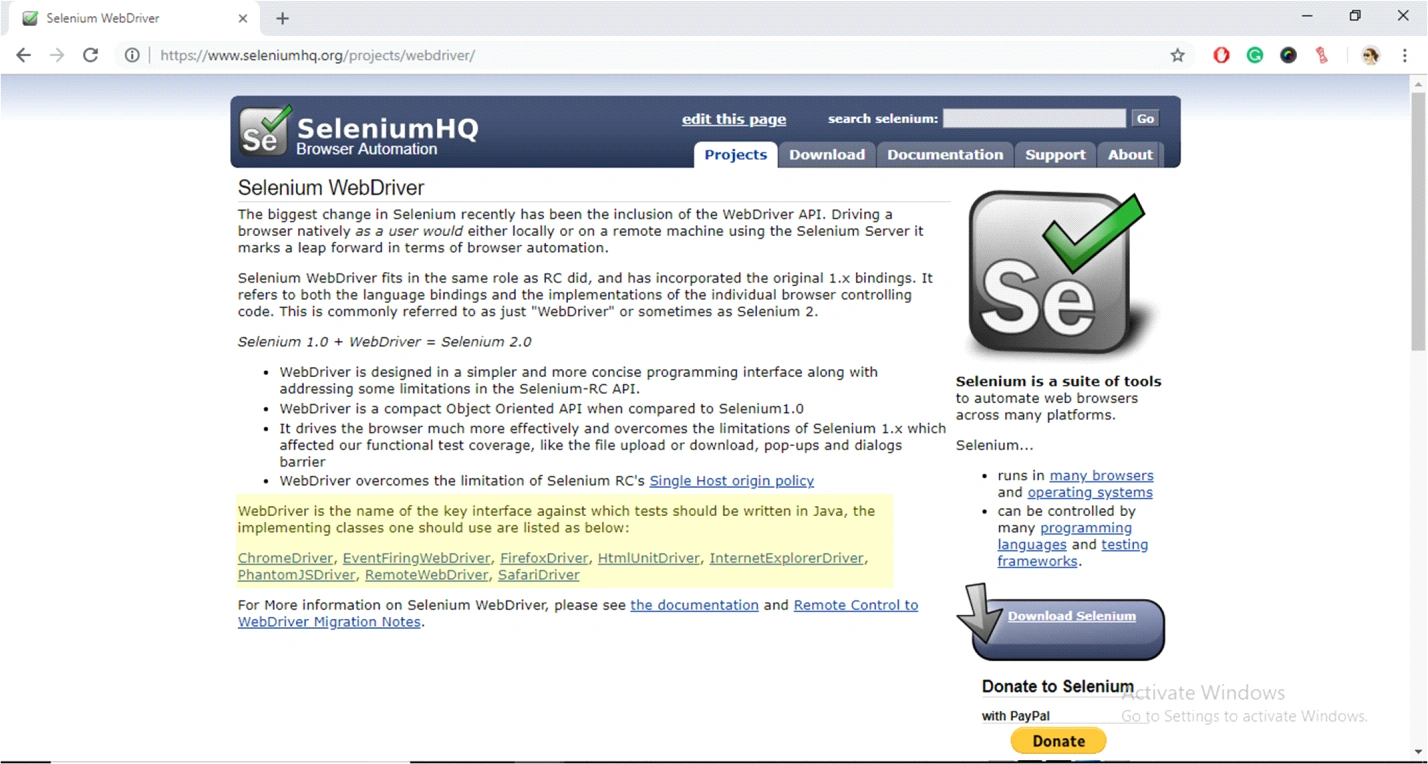The height and width of the screenshot is (764, 1428).
Task: Follow the ChromeDriver link
Action: click(285, 558)
